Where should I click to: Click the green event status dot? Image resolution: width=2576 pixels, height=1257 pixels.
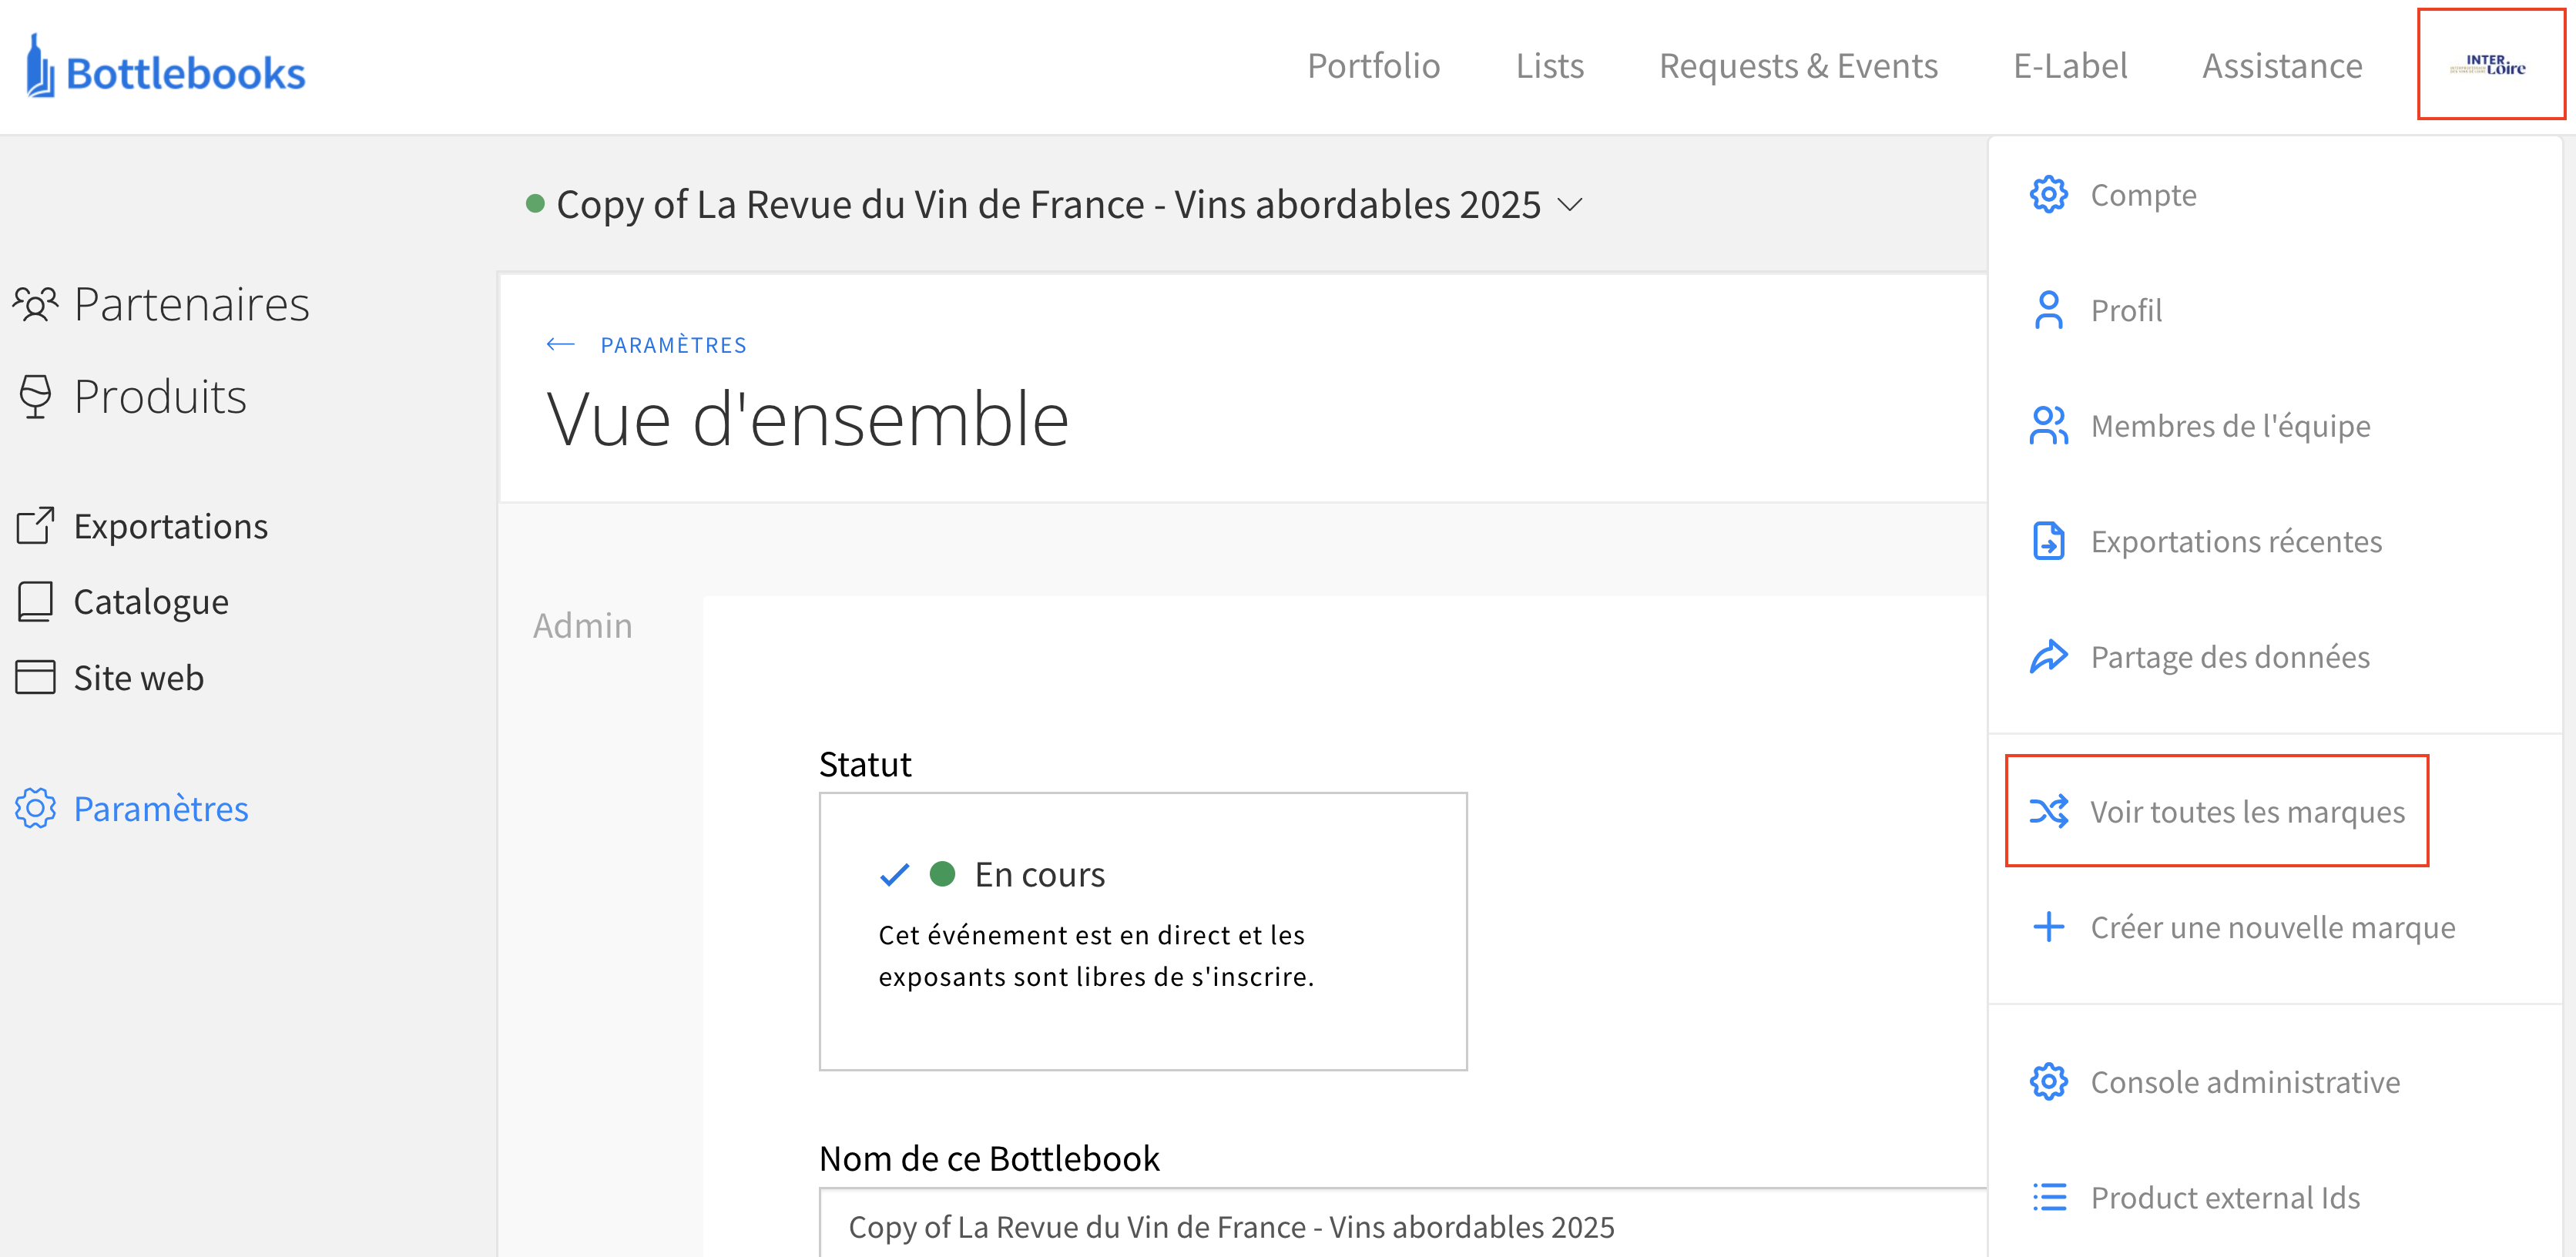tap(535, 204)
